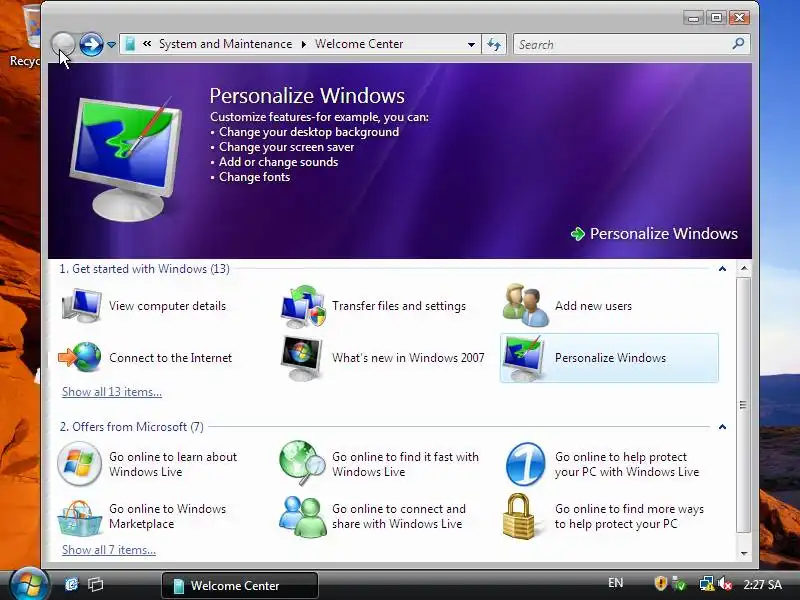This screenshot has height=600, width=800.
Task: Click the vertical scrollbar thumb
Action: tap(744, 405)
